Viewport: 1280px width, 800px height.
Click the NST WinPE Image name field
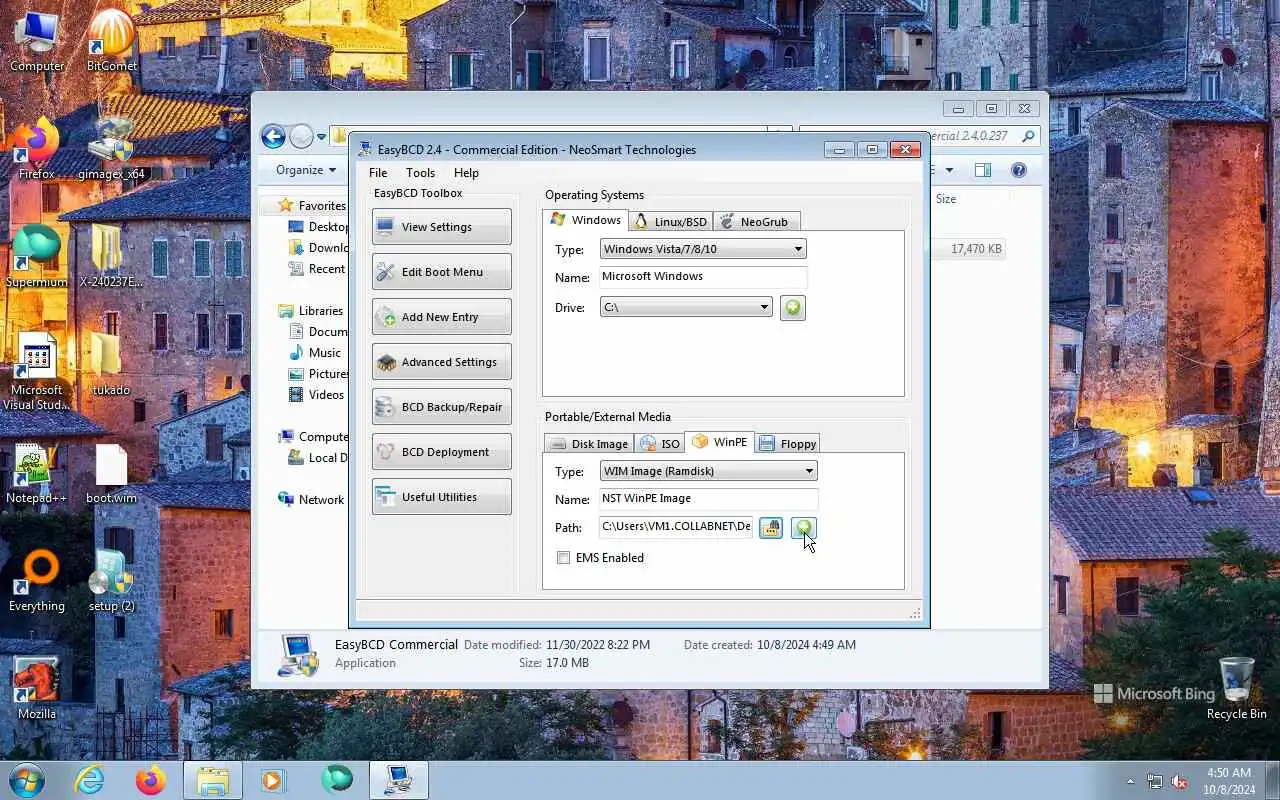pyautogui.click(x=709, y=499)
